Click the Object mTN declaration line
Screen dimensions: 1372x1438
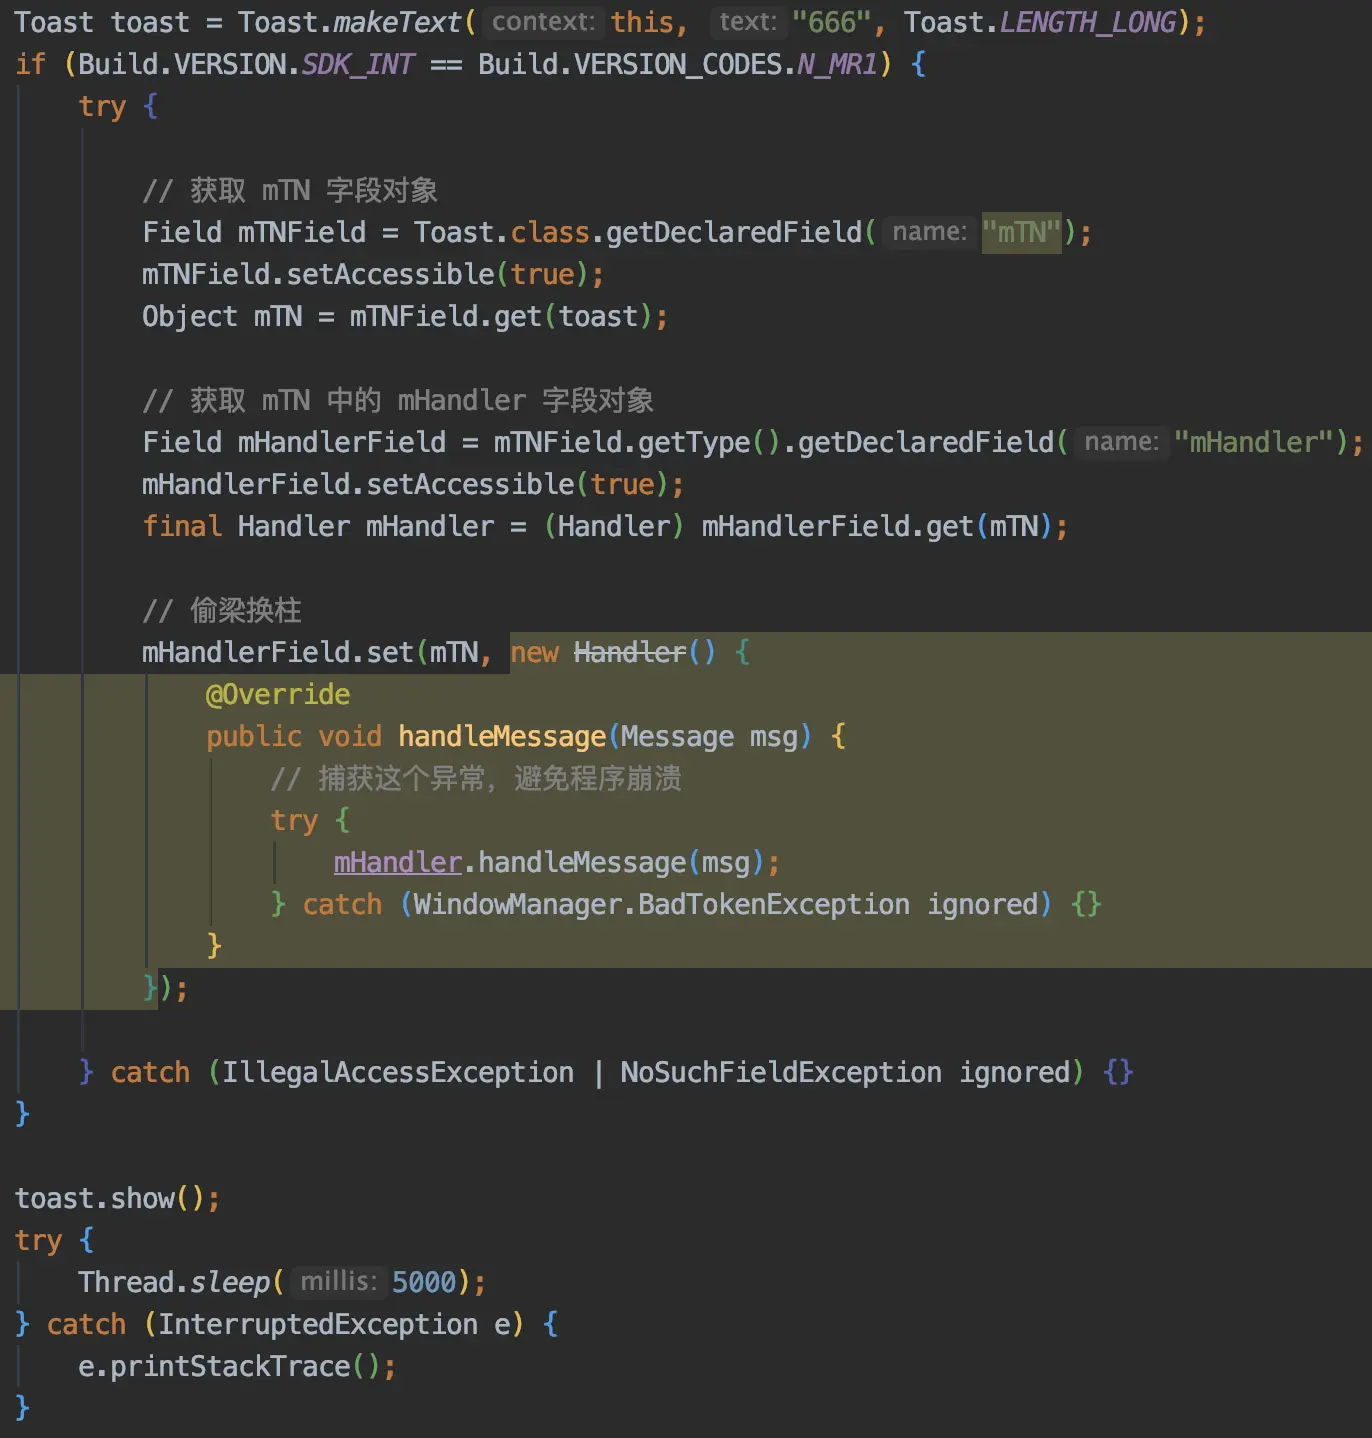coord(405,316)
